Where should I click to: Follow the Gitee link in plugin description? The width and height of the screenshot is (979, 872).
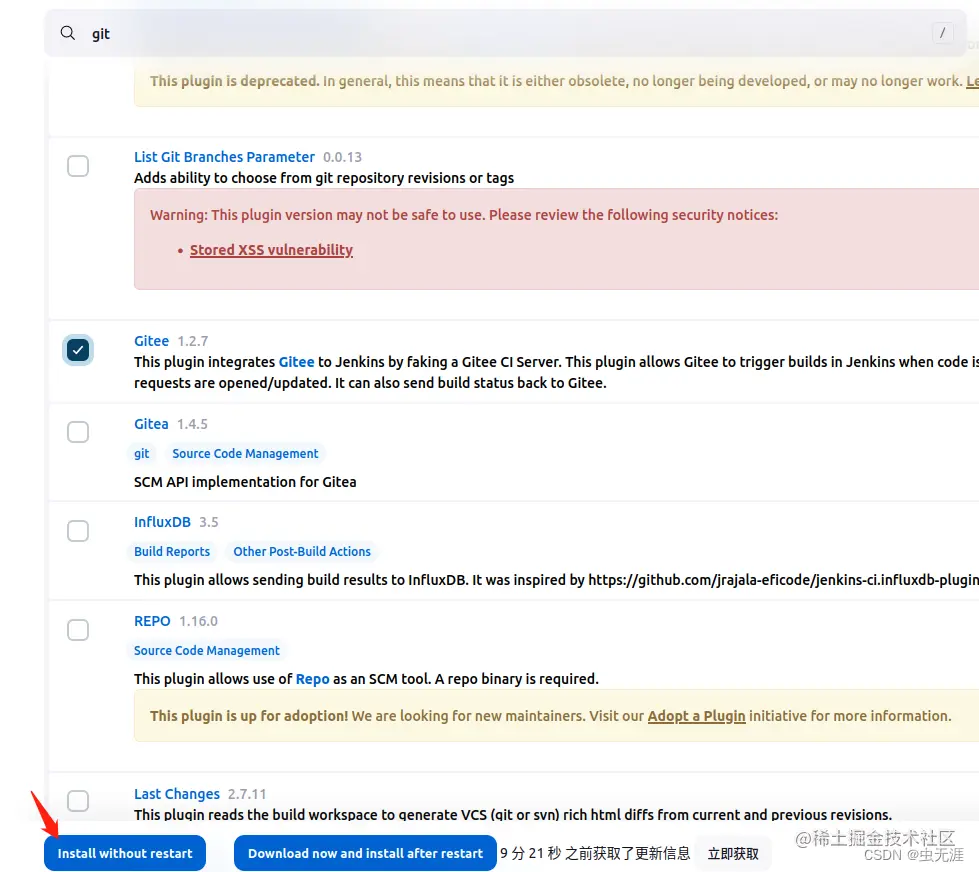tap(296, 362)
